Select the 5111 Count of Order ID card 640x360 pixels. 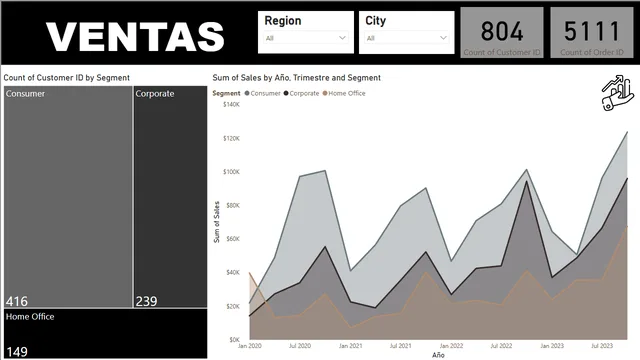click(x=591, y=32)
